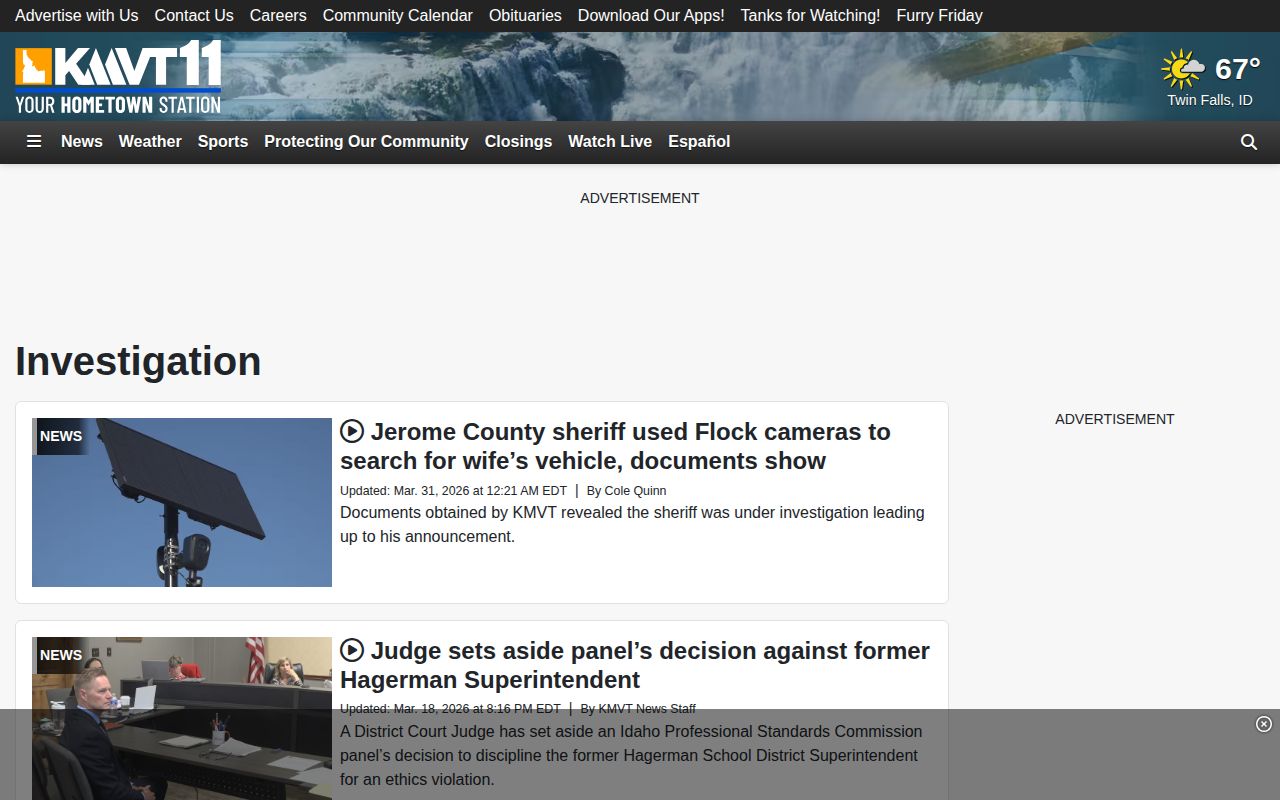Open the Obituaries link
Viewport: 1280px width, 800px height.
click(525, 16)
